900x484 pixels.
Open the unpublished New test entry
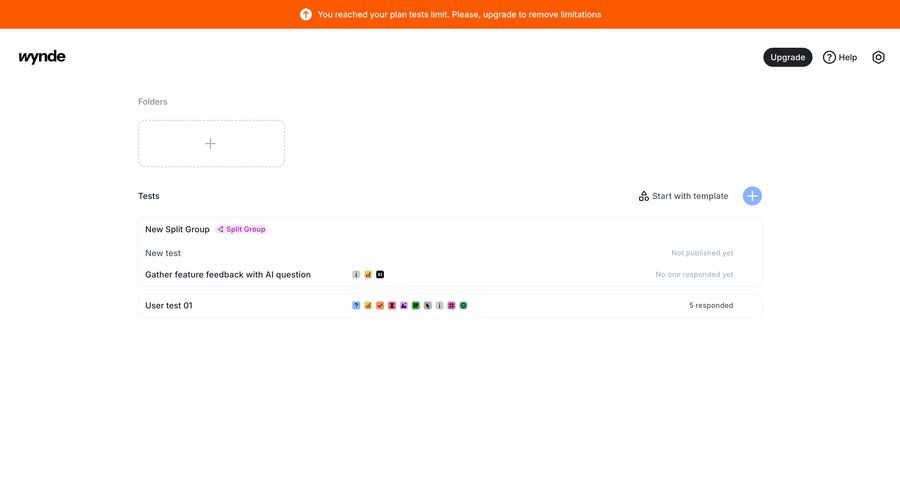click(163, 253)
